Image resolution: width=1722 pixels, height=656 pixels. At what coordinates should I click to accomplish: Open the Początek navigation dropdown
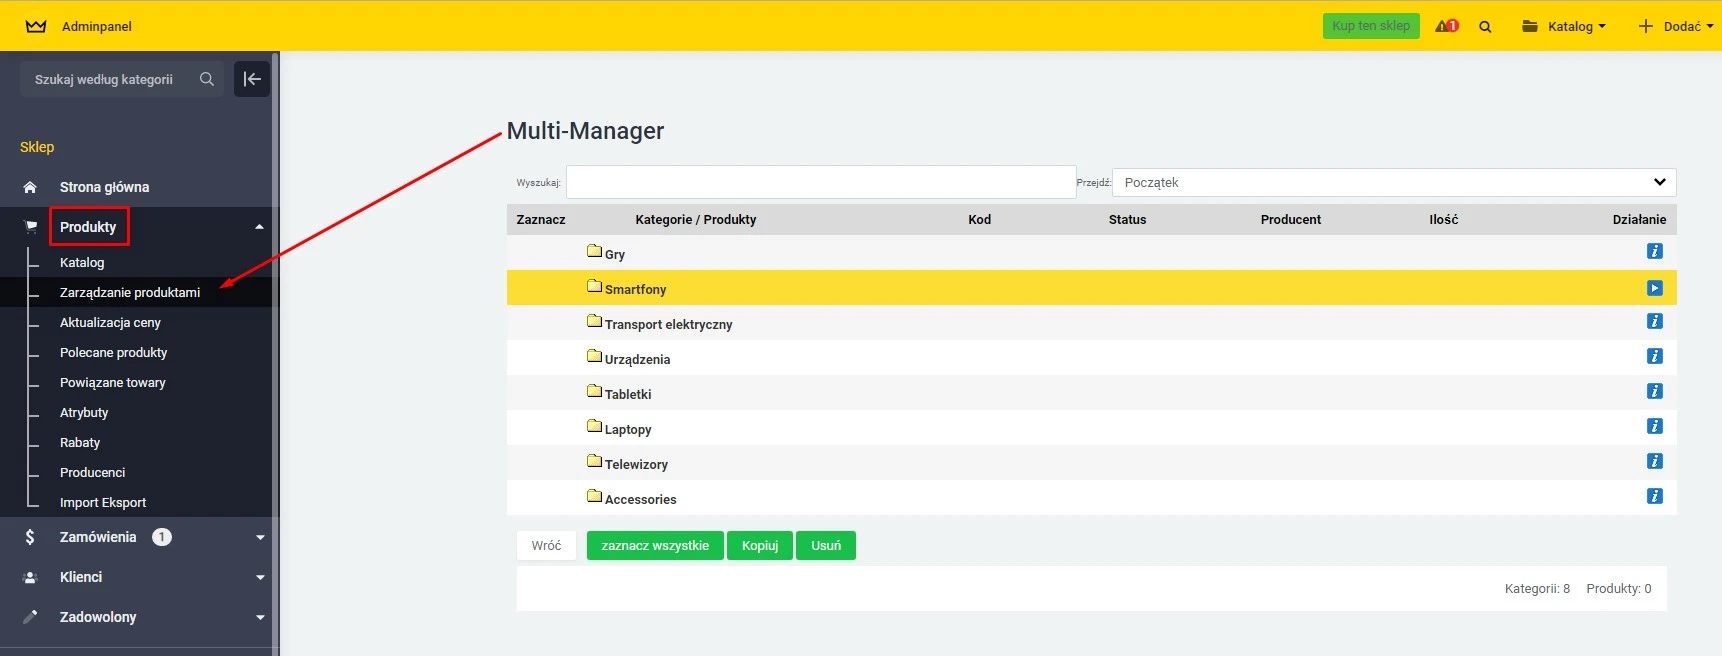click(x=1393, y=182)
